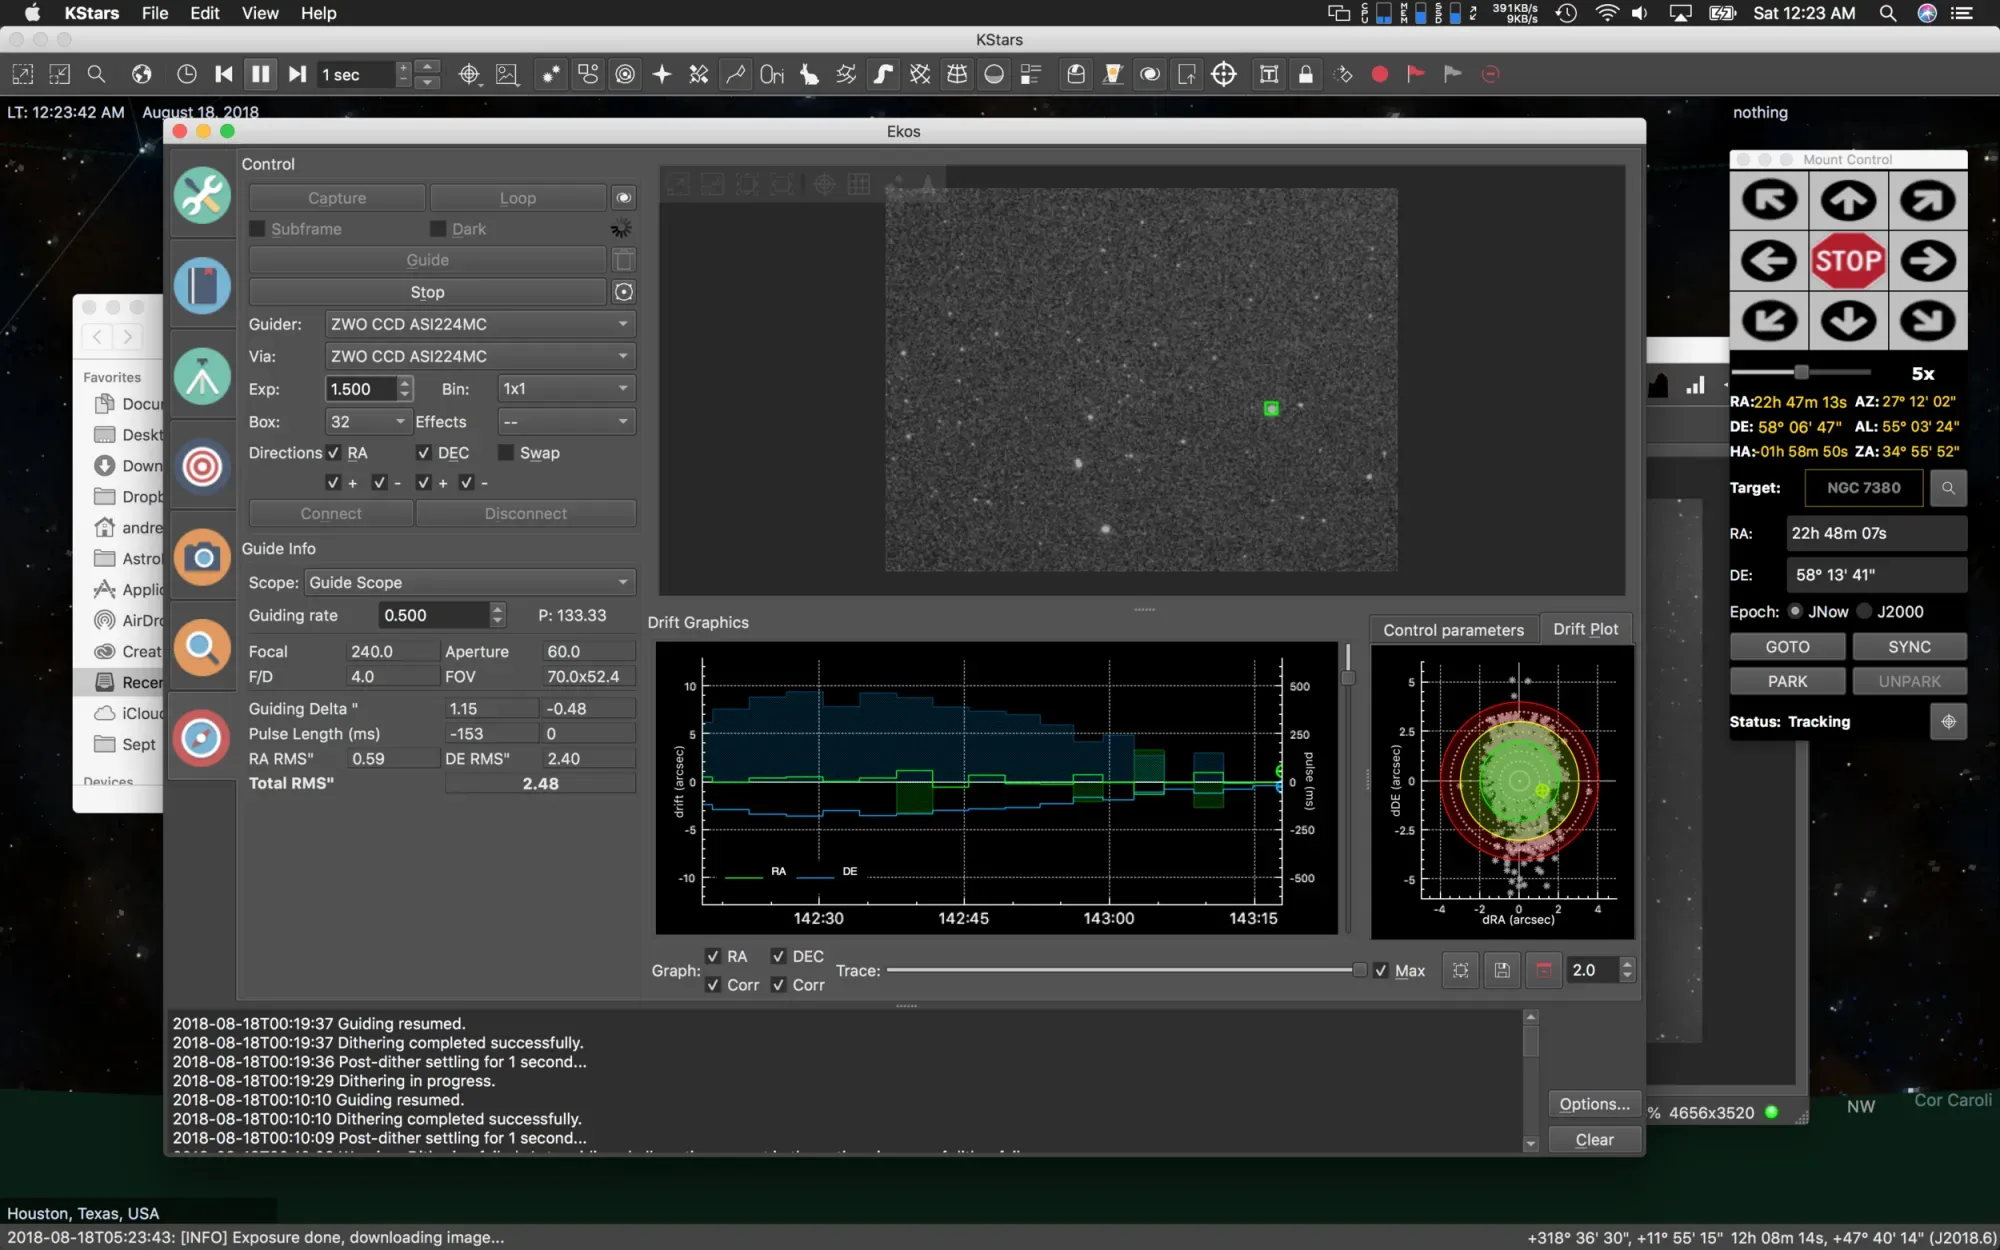Open the View menu

coord(259,13)
